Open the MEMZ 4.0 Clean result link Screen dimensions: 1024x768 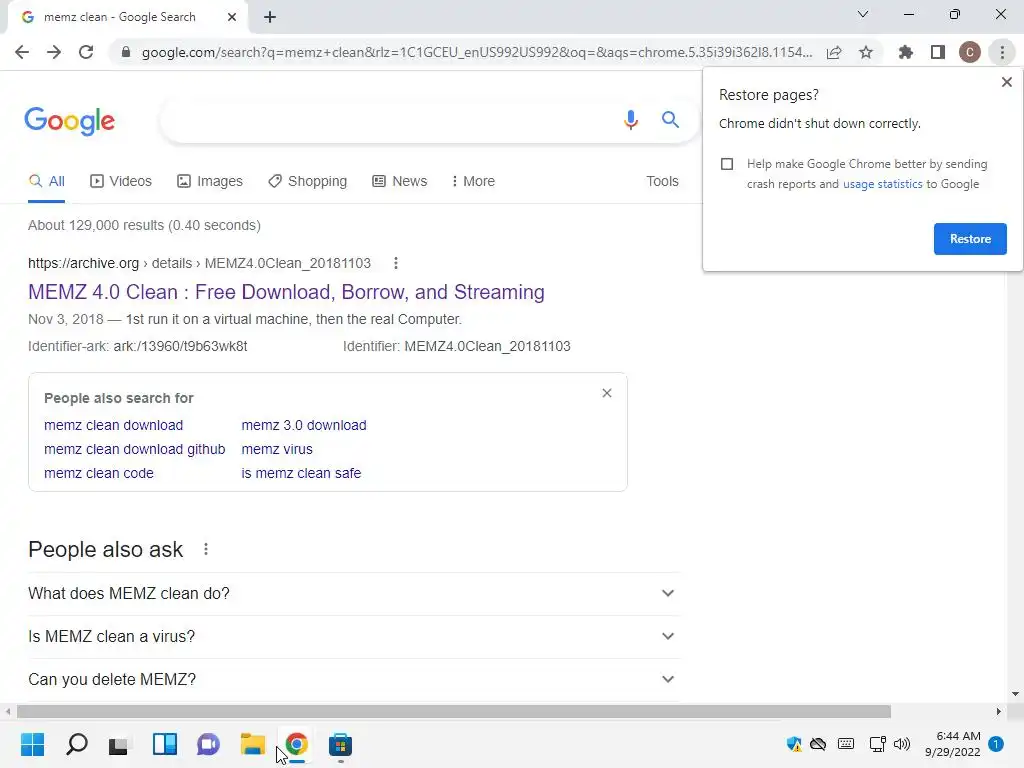[286, 292]
